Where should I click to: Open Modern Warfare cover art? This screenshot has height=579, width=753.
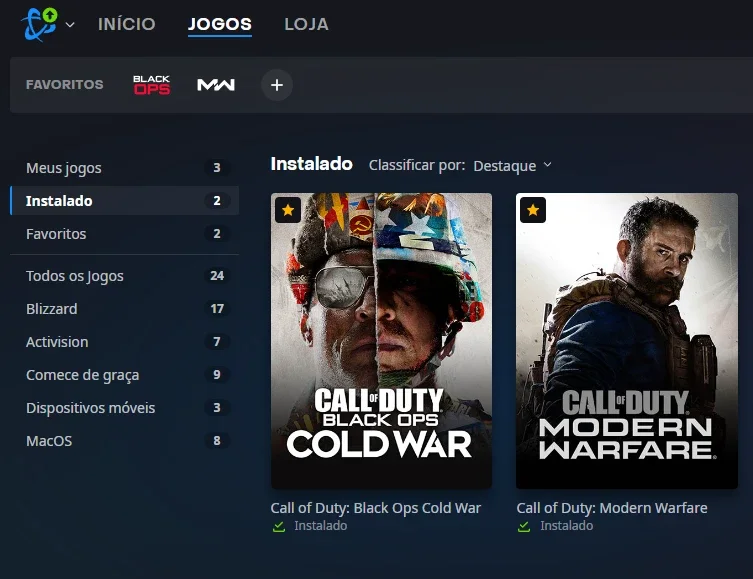coord(627,341)
